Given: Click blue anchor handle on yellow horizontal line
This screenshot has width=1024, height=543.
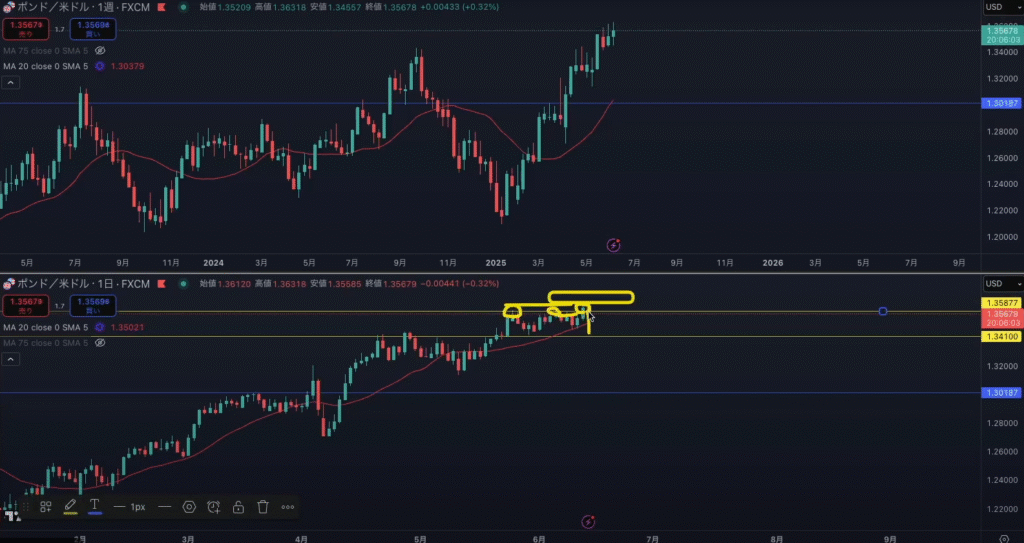Looking at the screenshot, I should point(883,311).
